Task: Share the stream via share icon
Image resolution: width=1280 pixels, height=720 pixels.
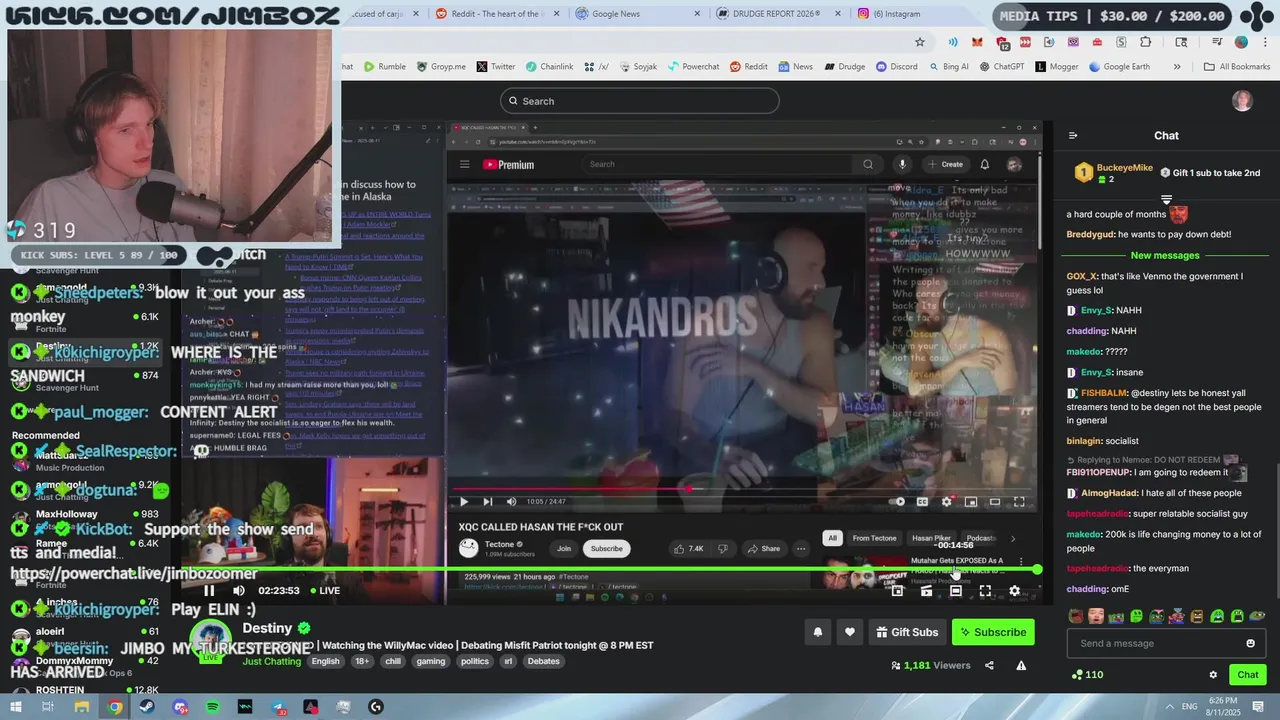Action: [x=989, y=665]
